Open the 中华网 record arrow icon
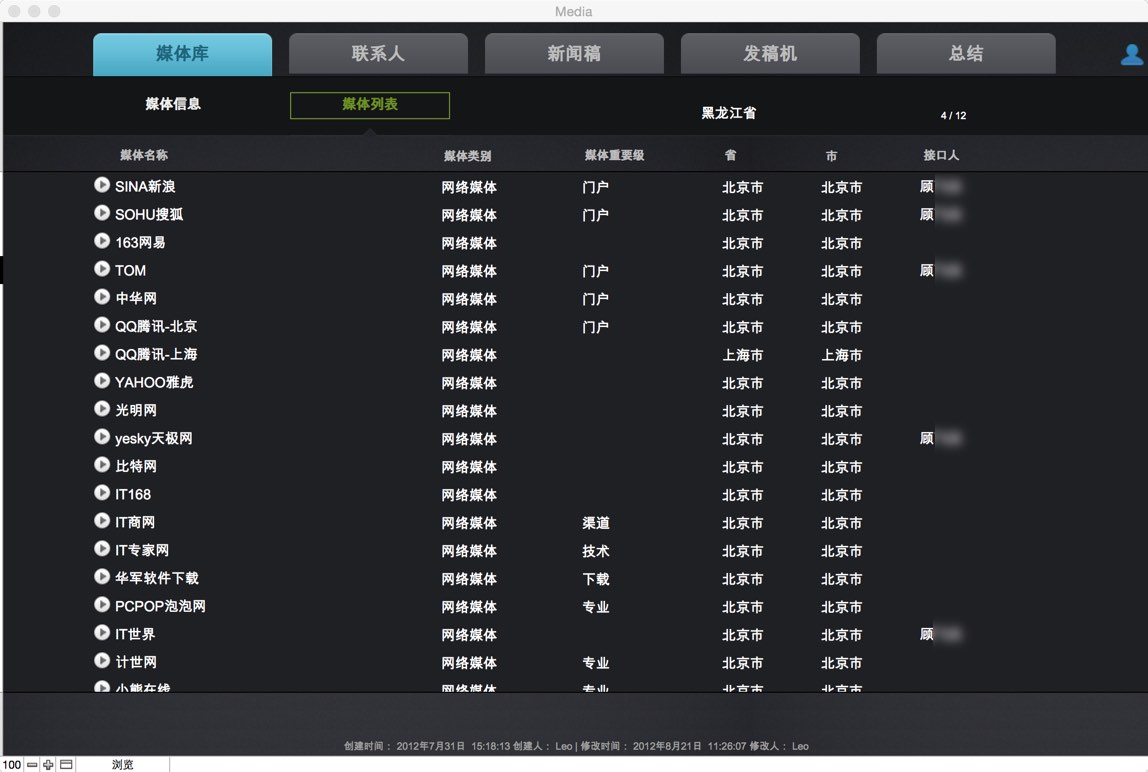 tap(102, 297)
